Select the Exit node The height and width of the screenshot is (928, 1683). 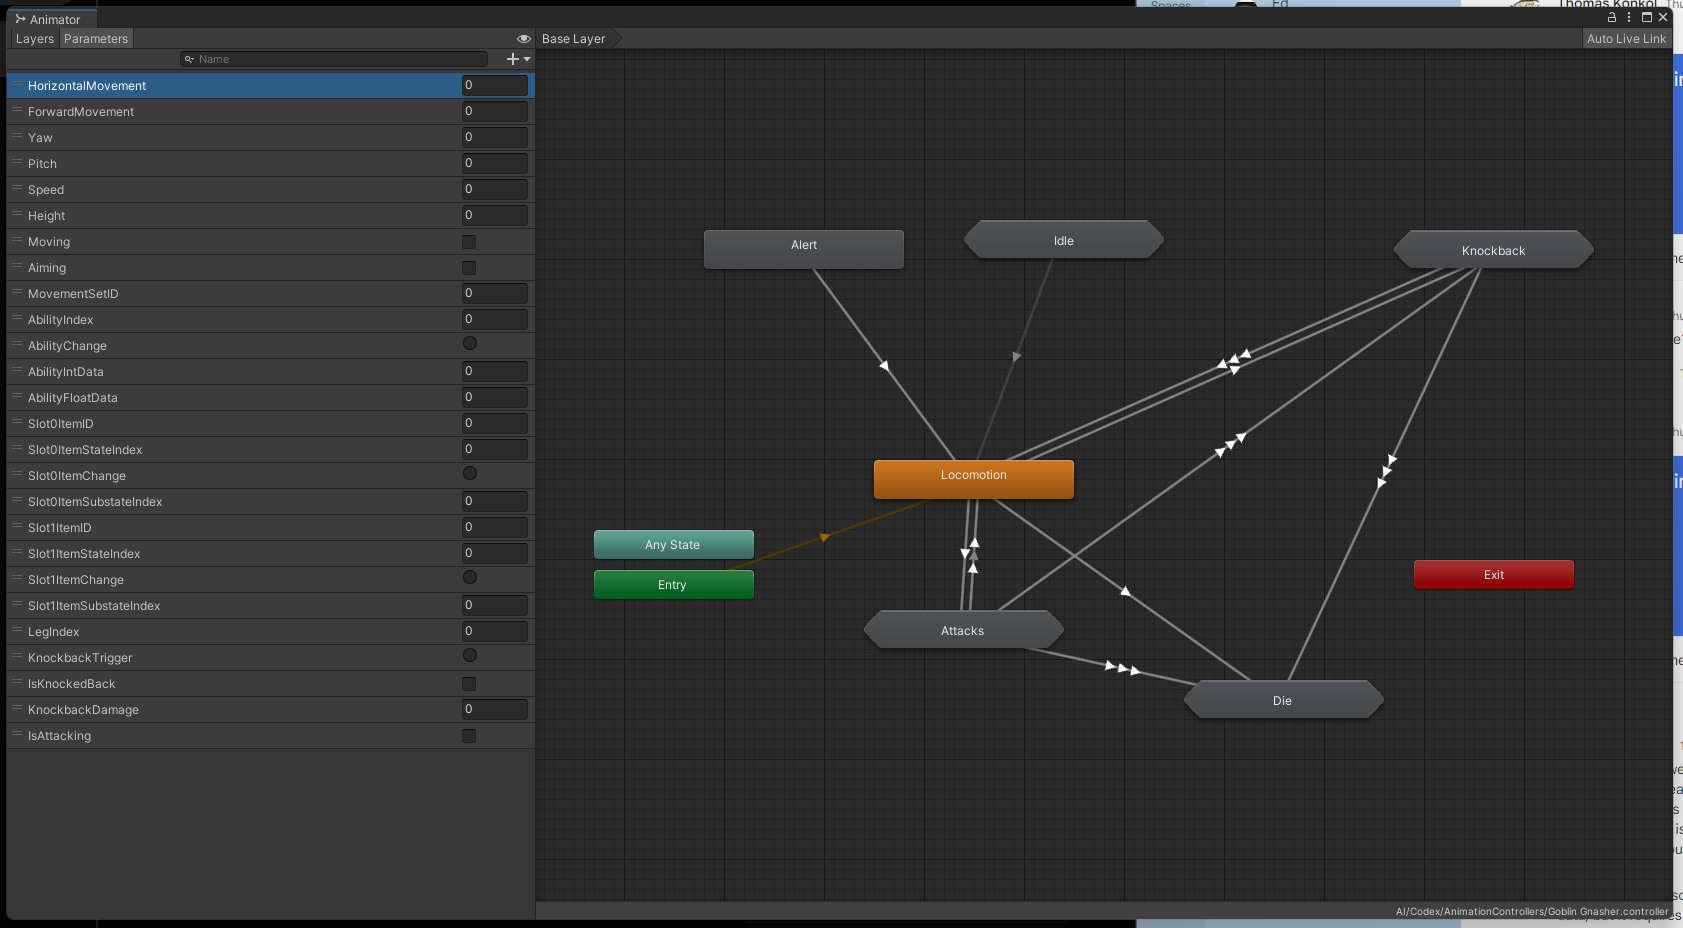1494,574
